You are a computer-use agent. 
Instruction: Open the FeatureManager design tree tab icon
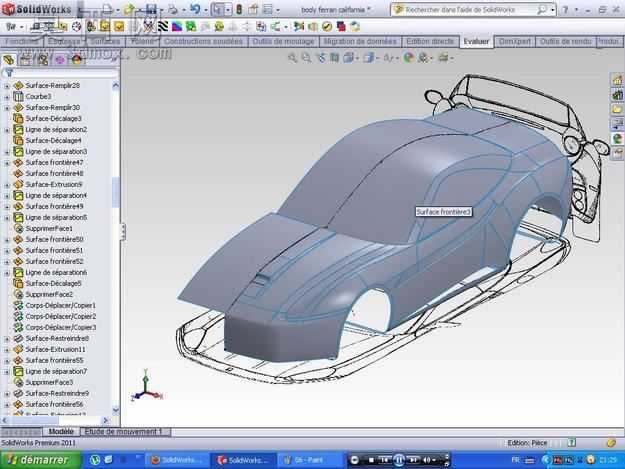9,60
